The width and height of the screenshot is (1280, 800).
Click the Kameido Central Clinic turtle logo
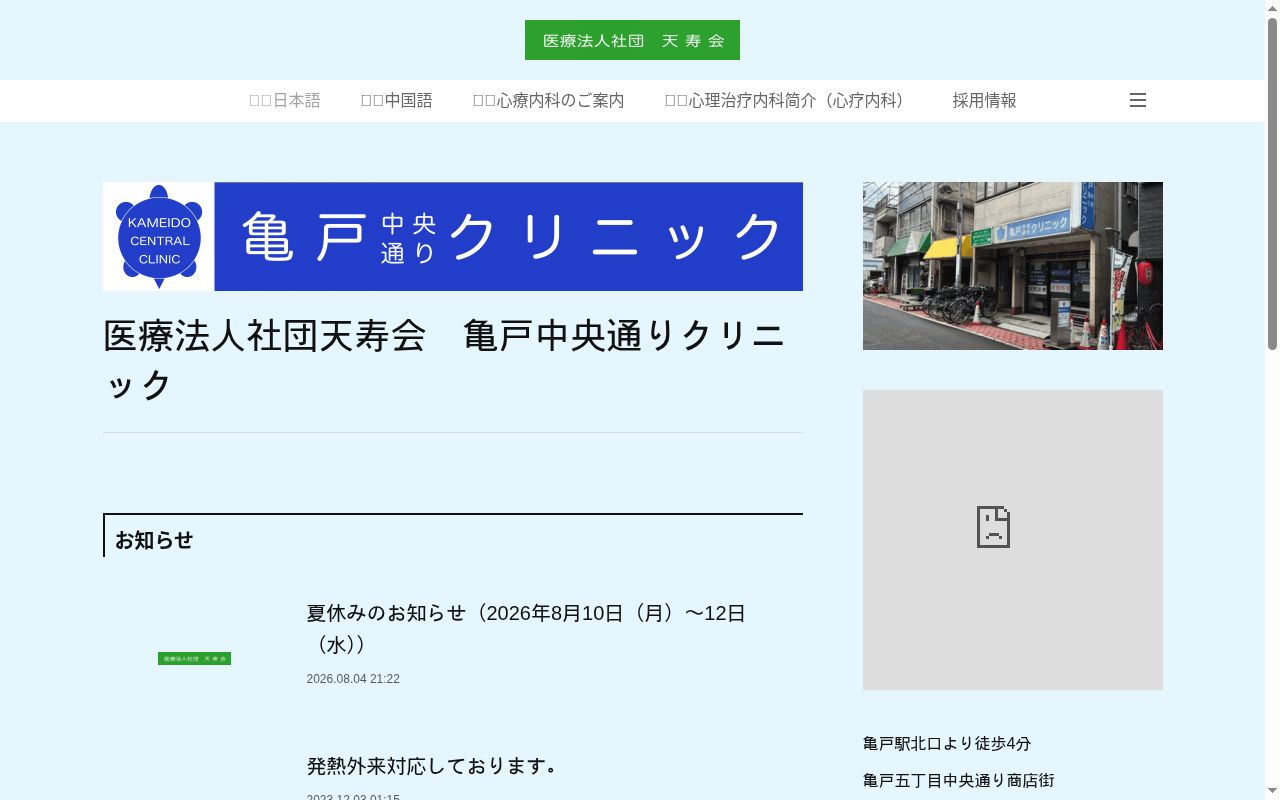[159, 237]
